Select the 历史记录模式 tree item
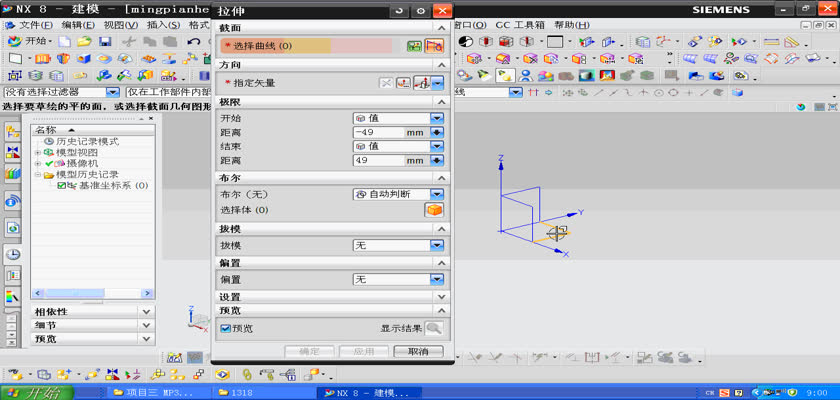The width and height of the screenshot is (840, 400). click(87, 141)
